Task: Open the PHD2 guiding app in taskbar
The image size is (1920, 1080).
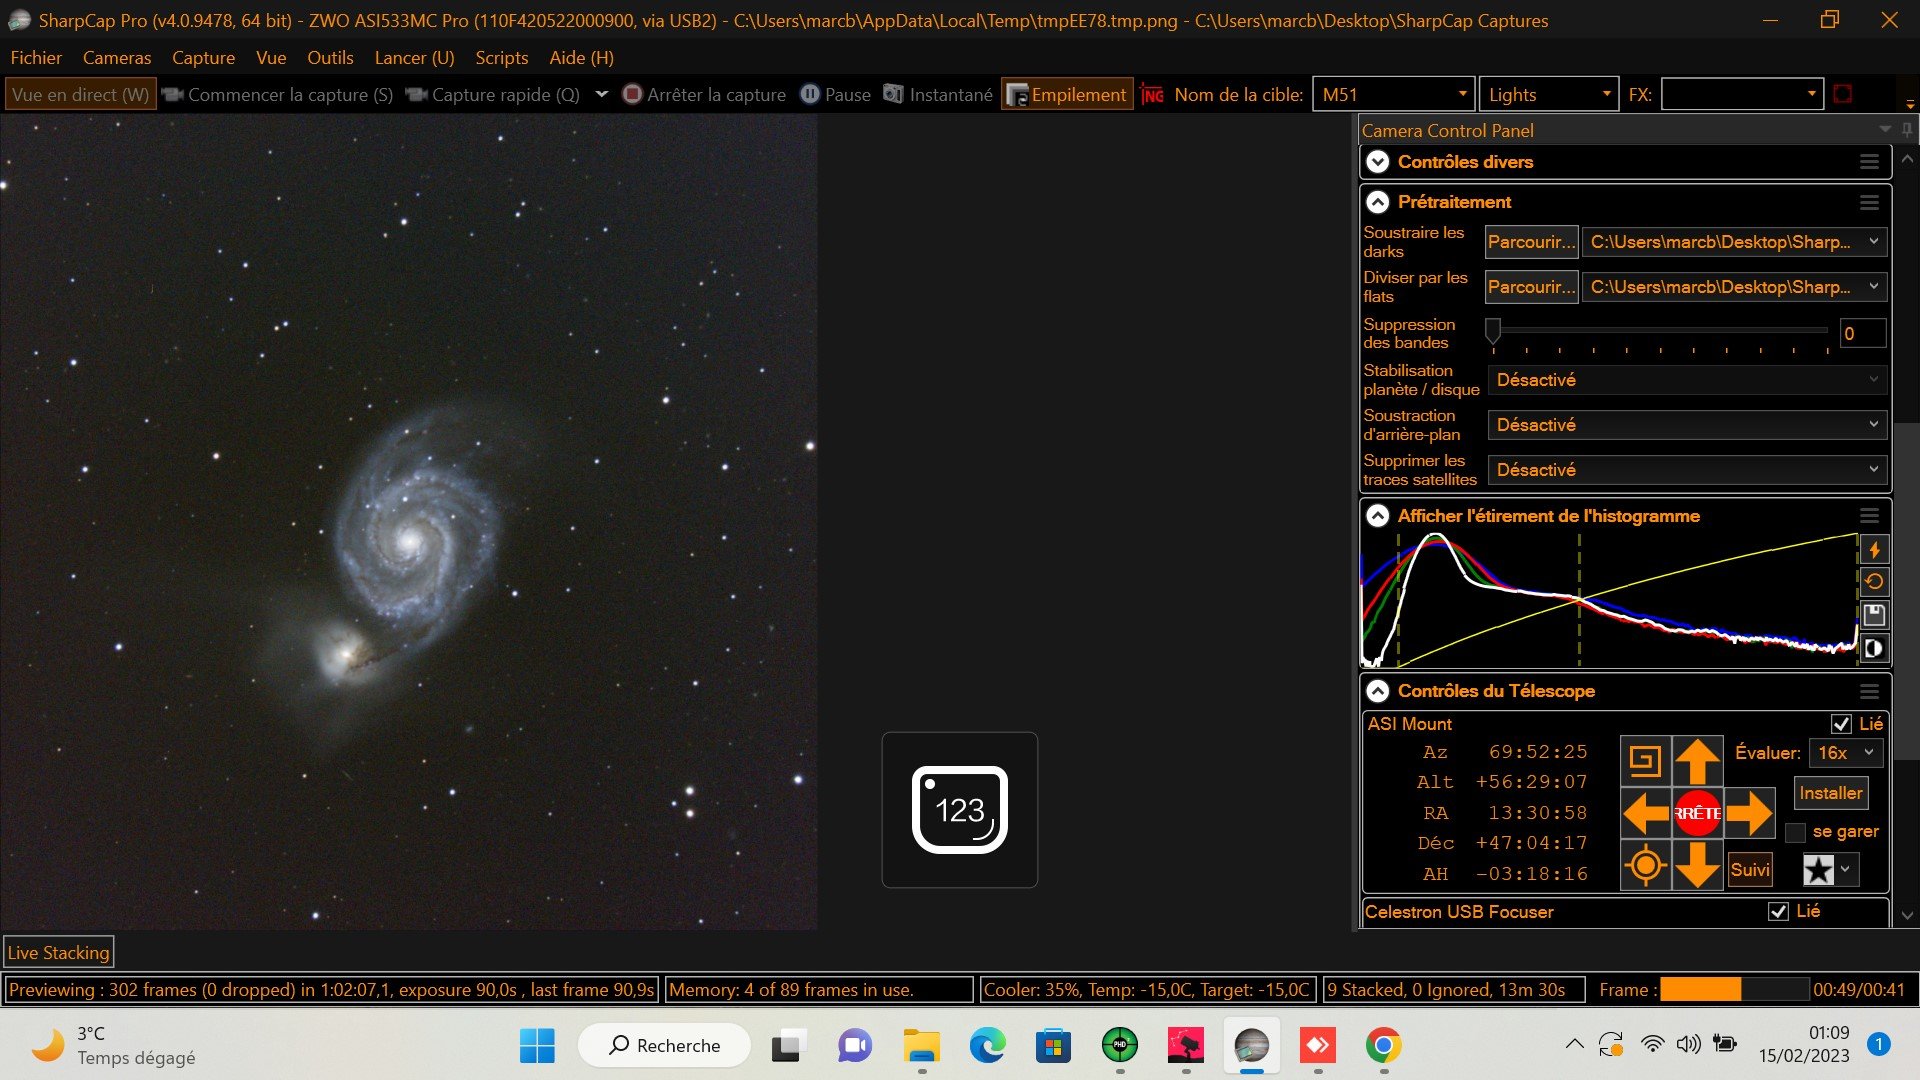Action: 1120,1046
